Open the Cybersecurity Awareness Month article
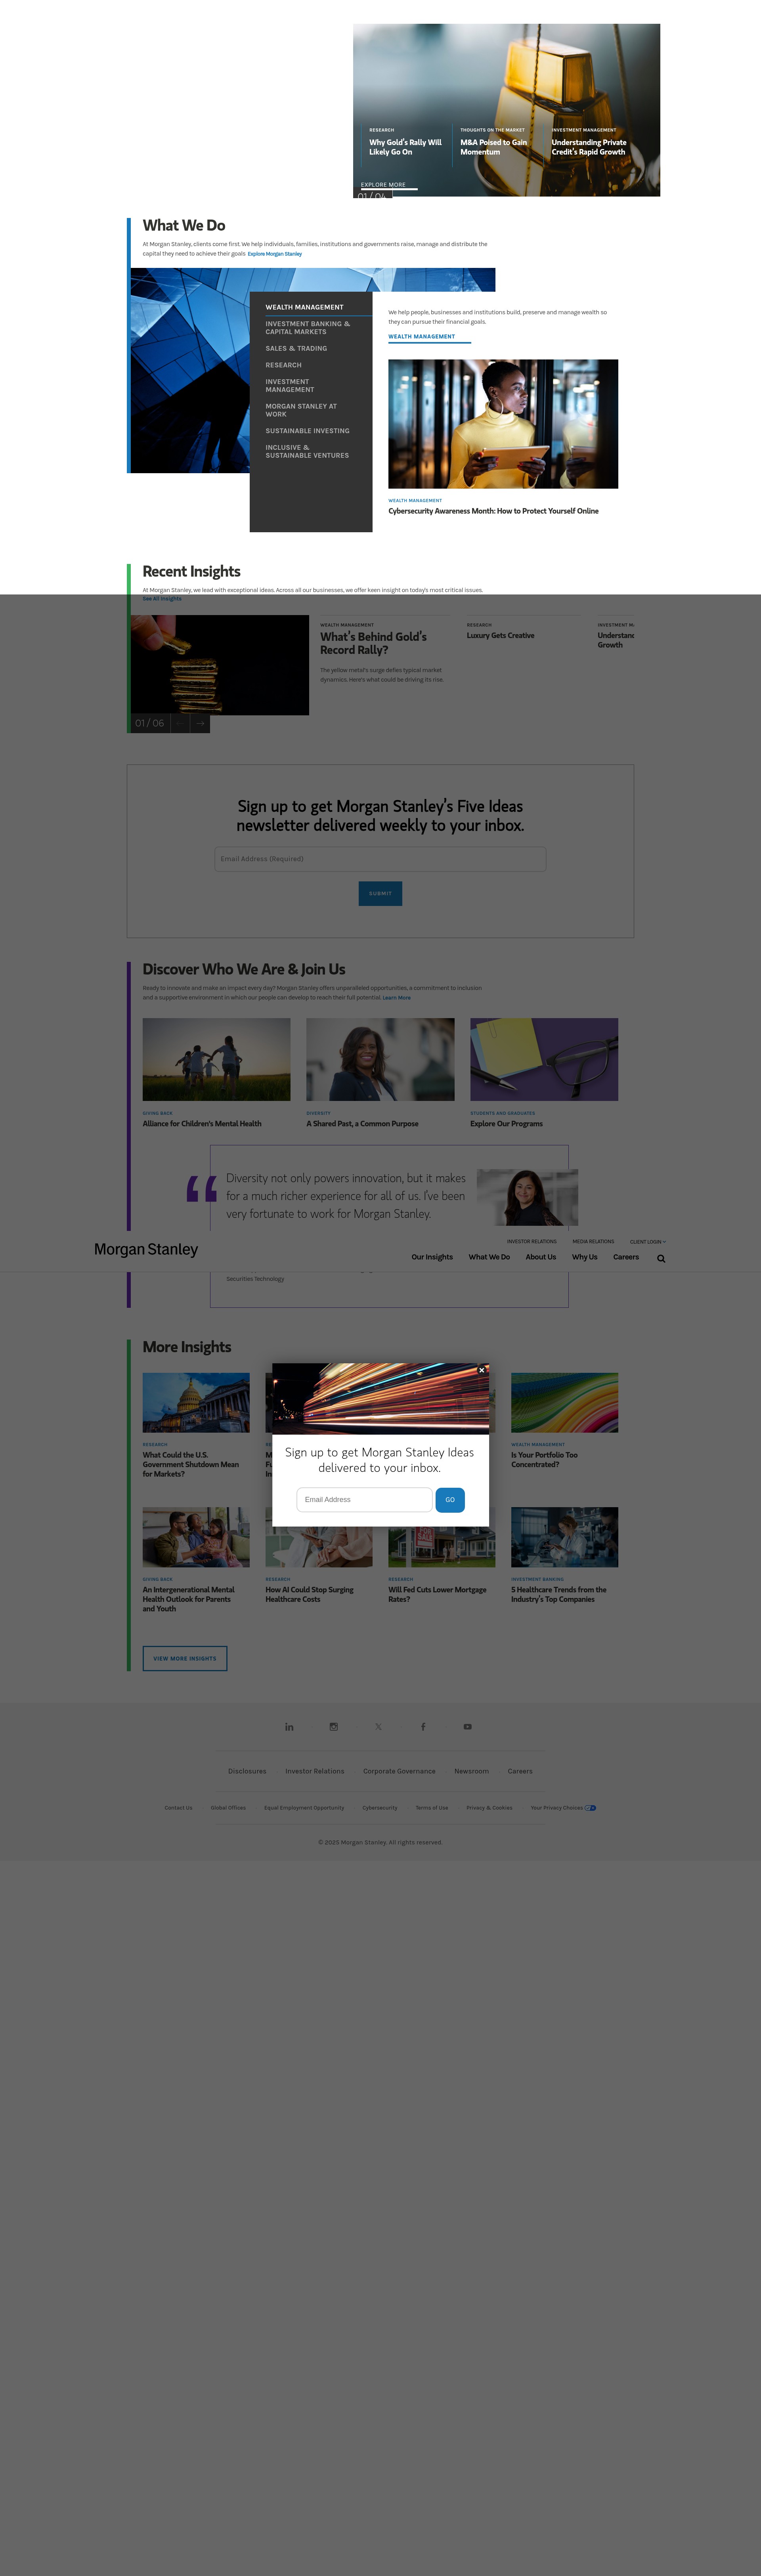Viewport: 761px width, 2576px height. (x=493, y=511)
